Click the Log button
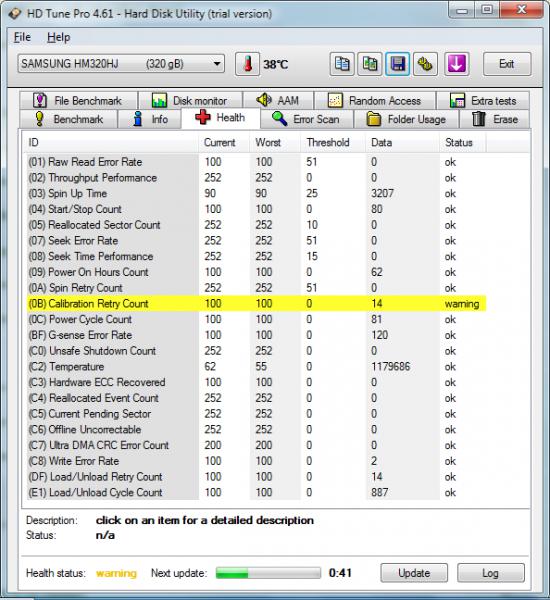 tap(491, 573)
